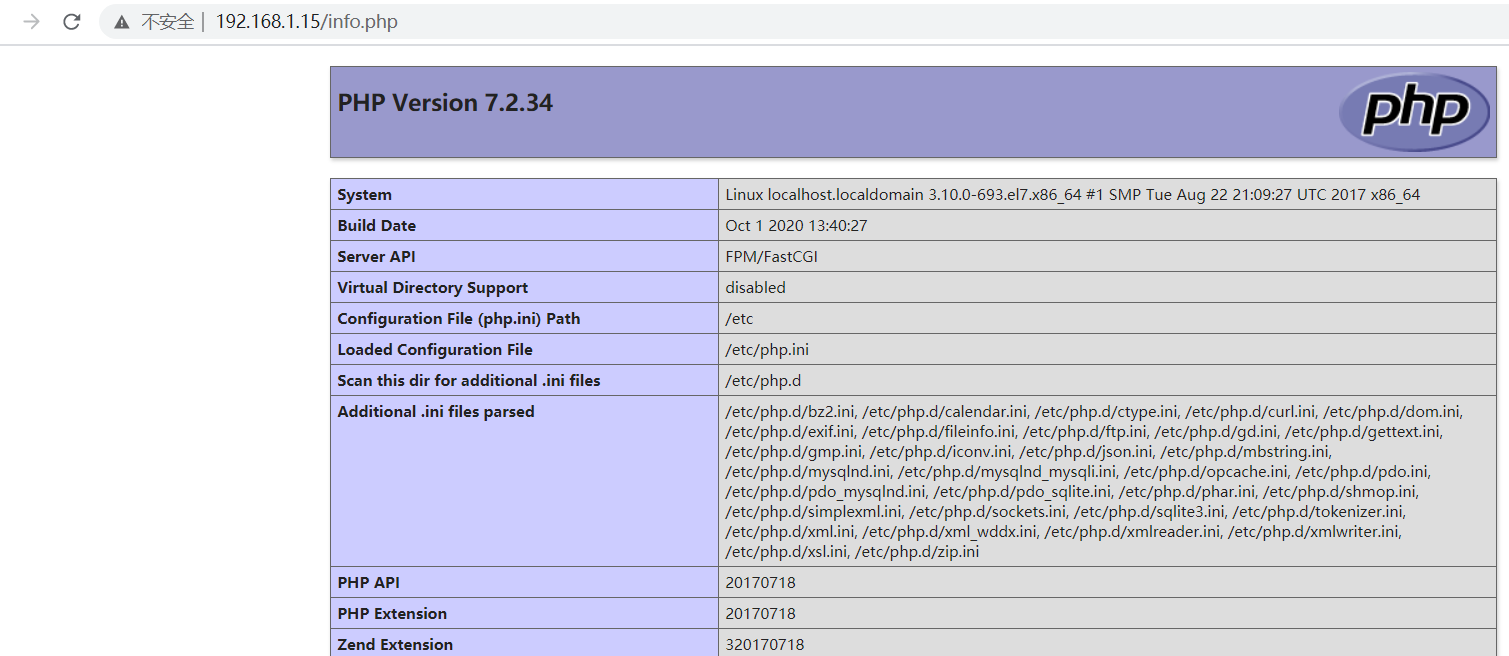Click the Linux localhost.localdomain system value

click(1073, 195)
